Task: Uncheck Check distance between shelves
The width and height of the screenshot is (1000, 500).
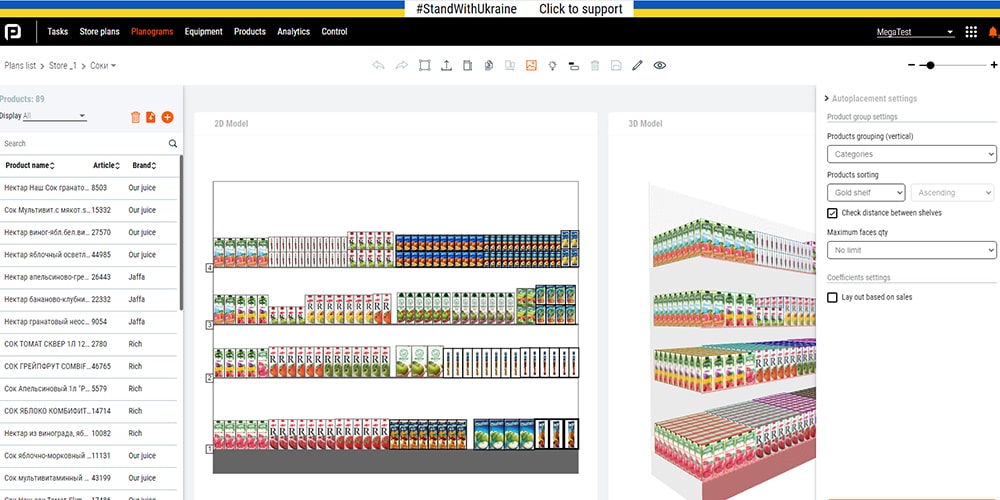Action: coord(833,213)
